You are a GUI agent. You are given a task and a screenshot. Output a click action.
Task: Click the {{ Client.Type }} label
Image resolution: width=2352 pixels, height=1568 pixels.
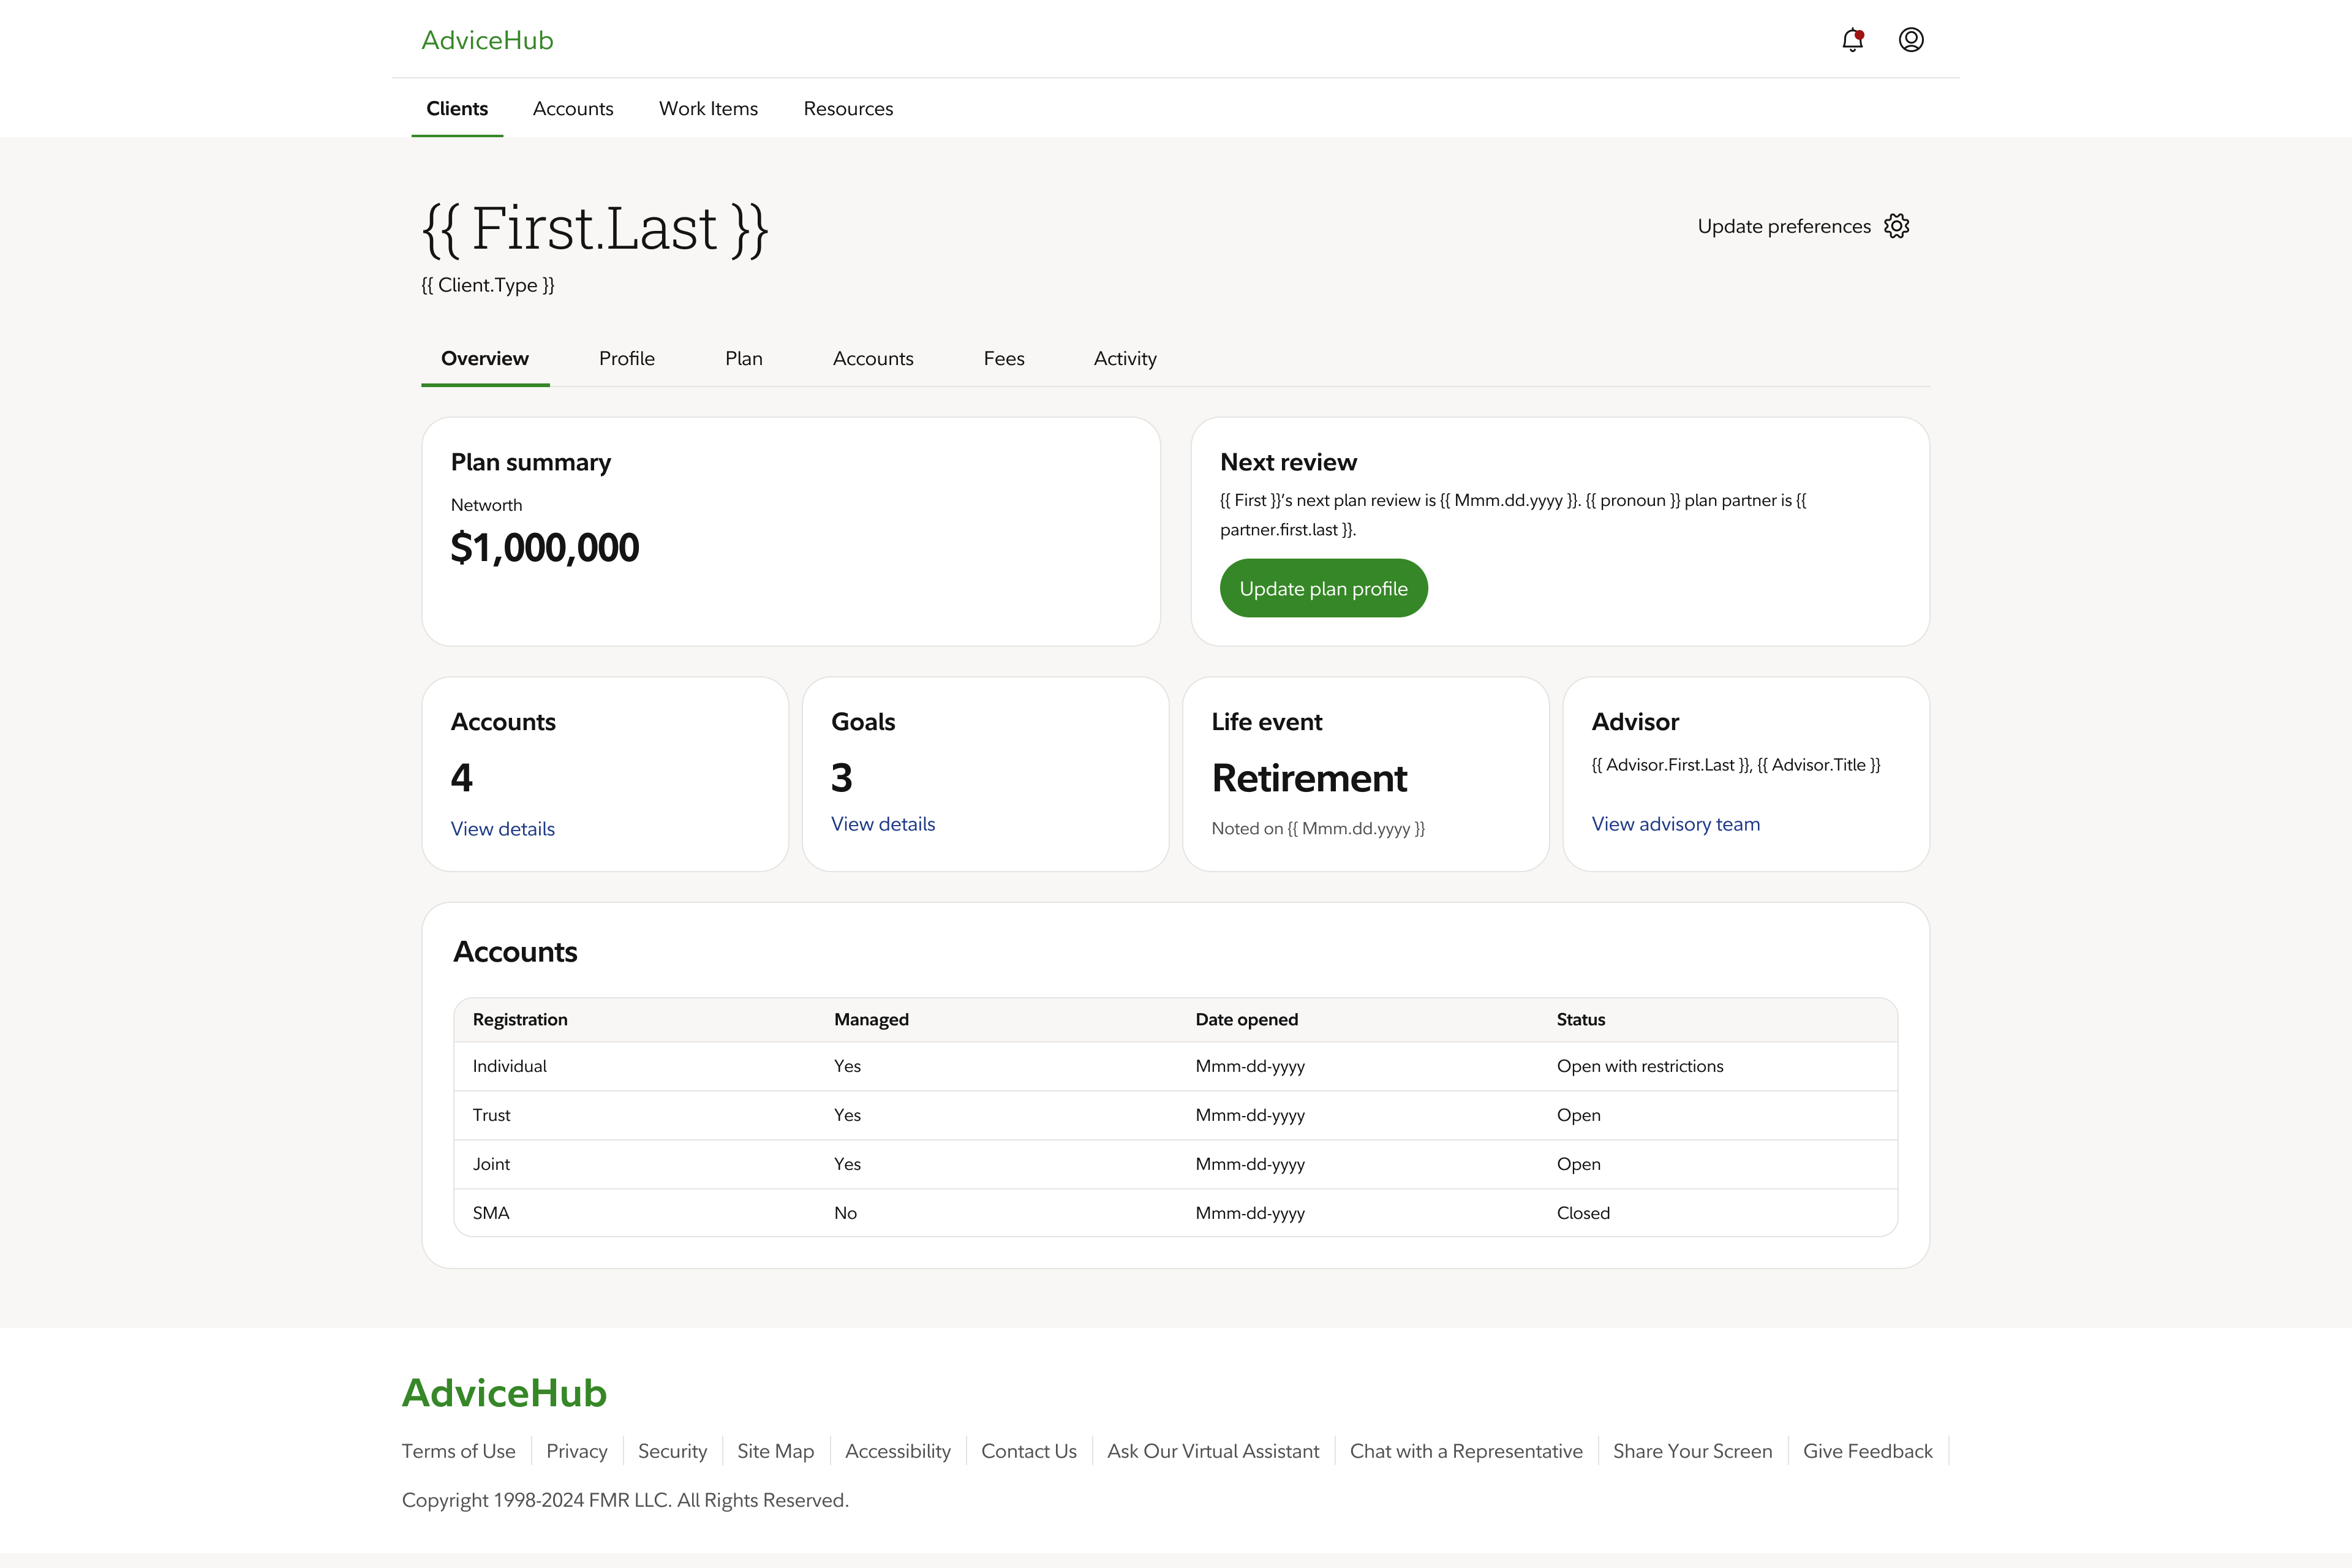488,285
